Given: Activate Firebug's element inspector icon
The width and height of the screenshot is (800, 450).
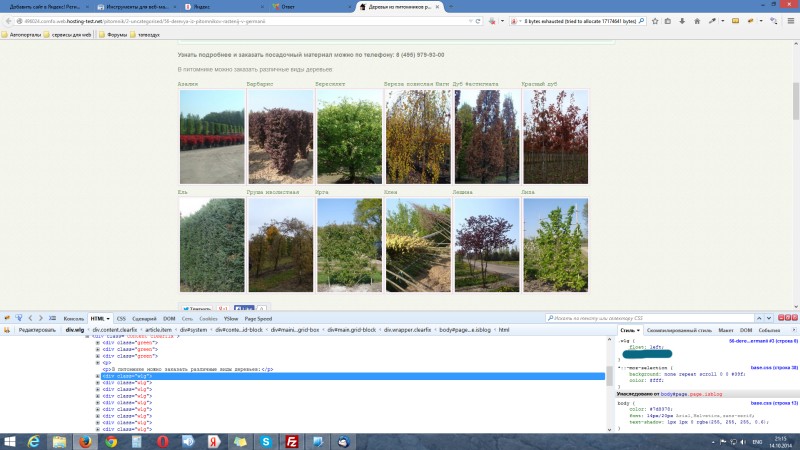Looking at the screenshot, I should click(19, 318).
